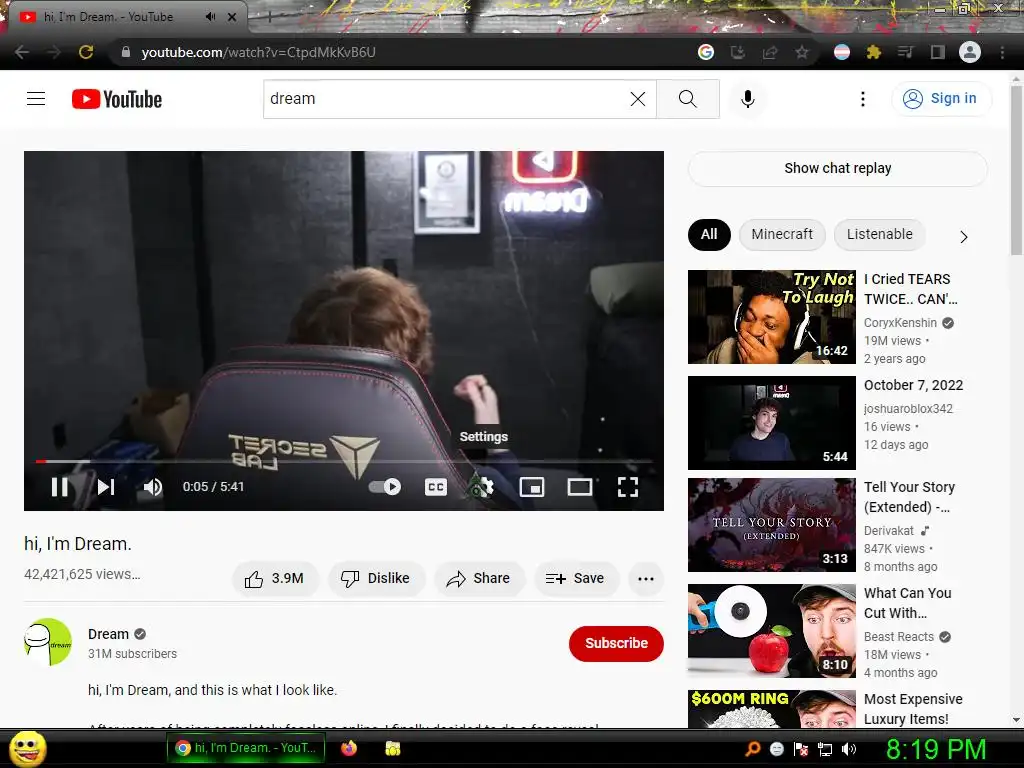
Task: Click the install app icon in address bar
Action: [737, 52]
